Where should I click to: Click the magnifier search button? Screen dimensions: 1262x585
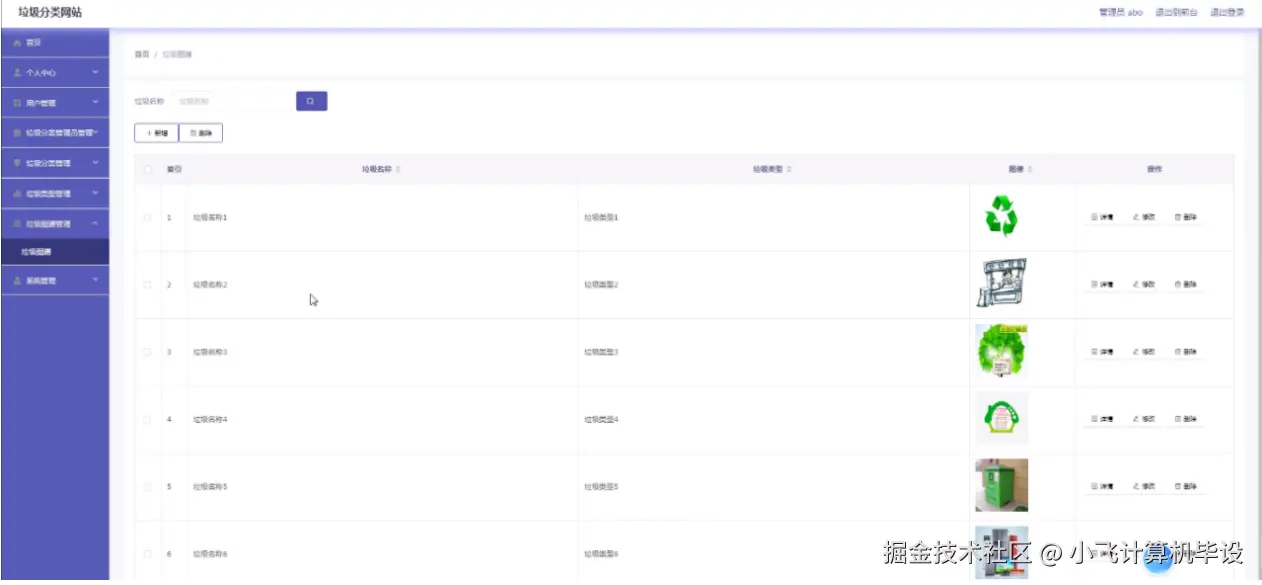pos(311,101)
